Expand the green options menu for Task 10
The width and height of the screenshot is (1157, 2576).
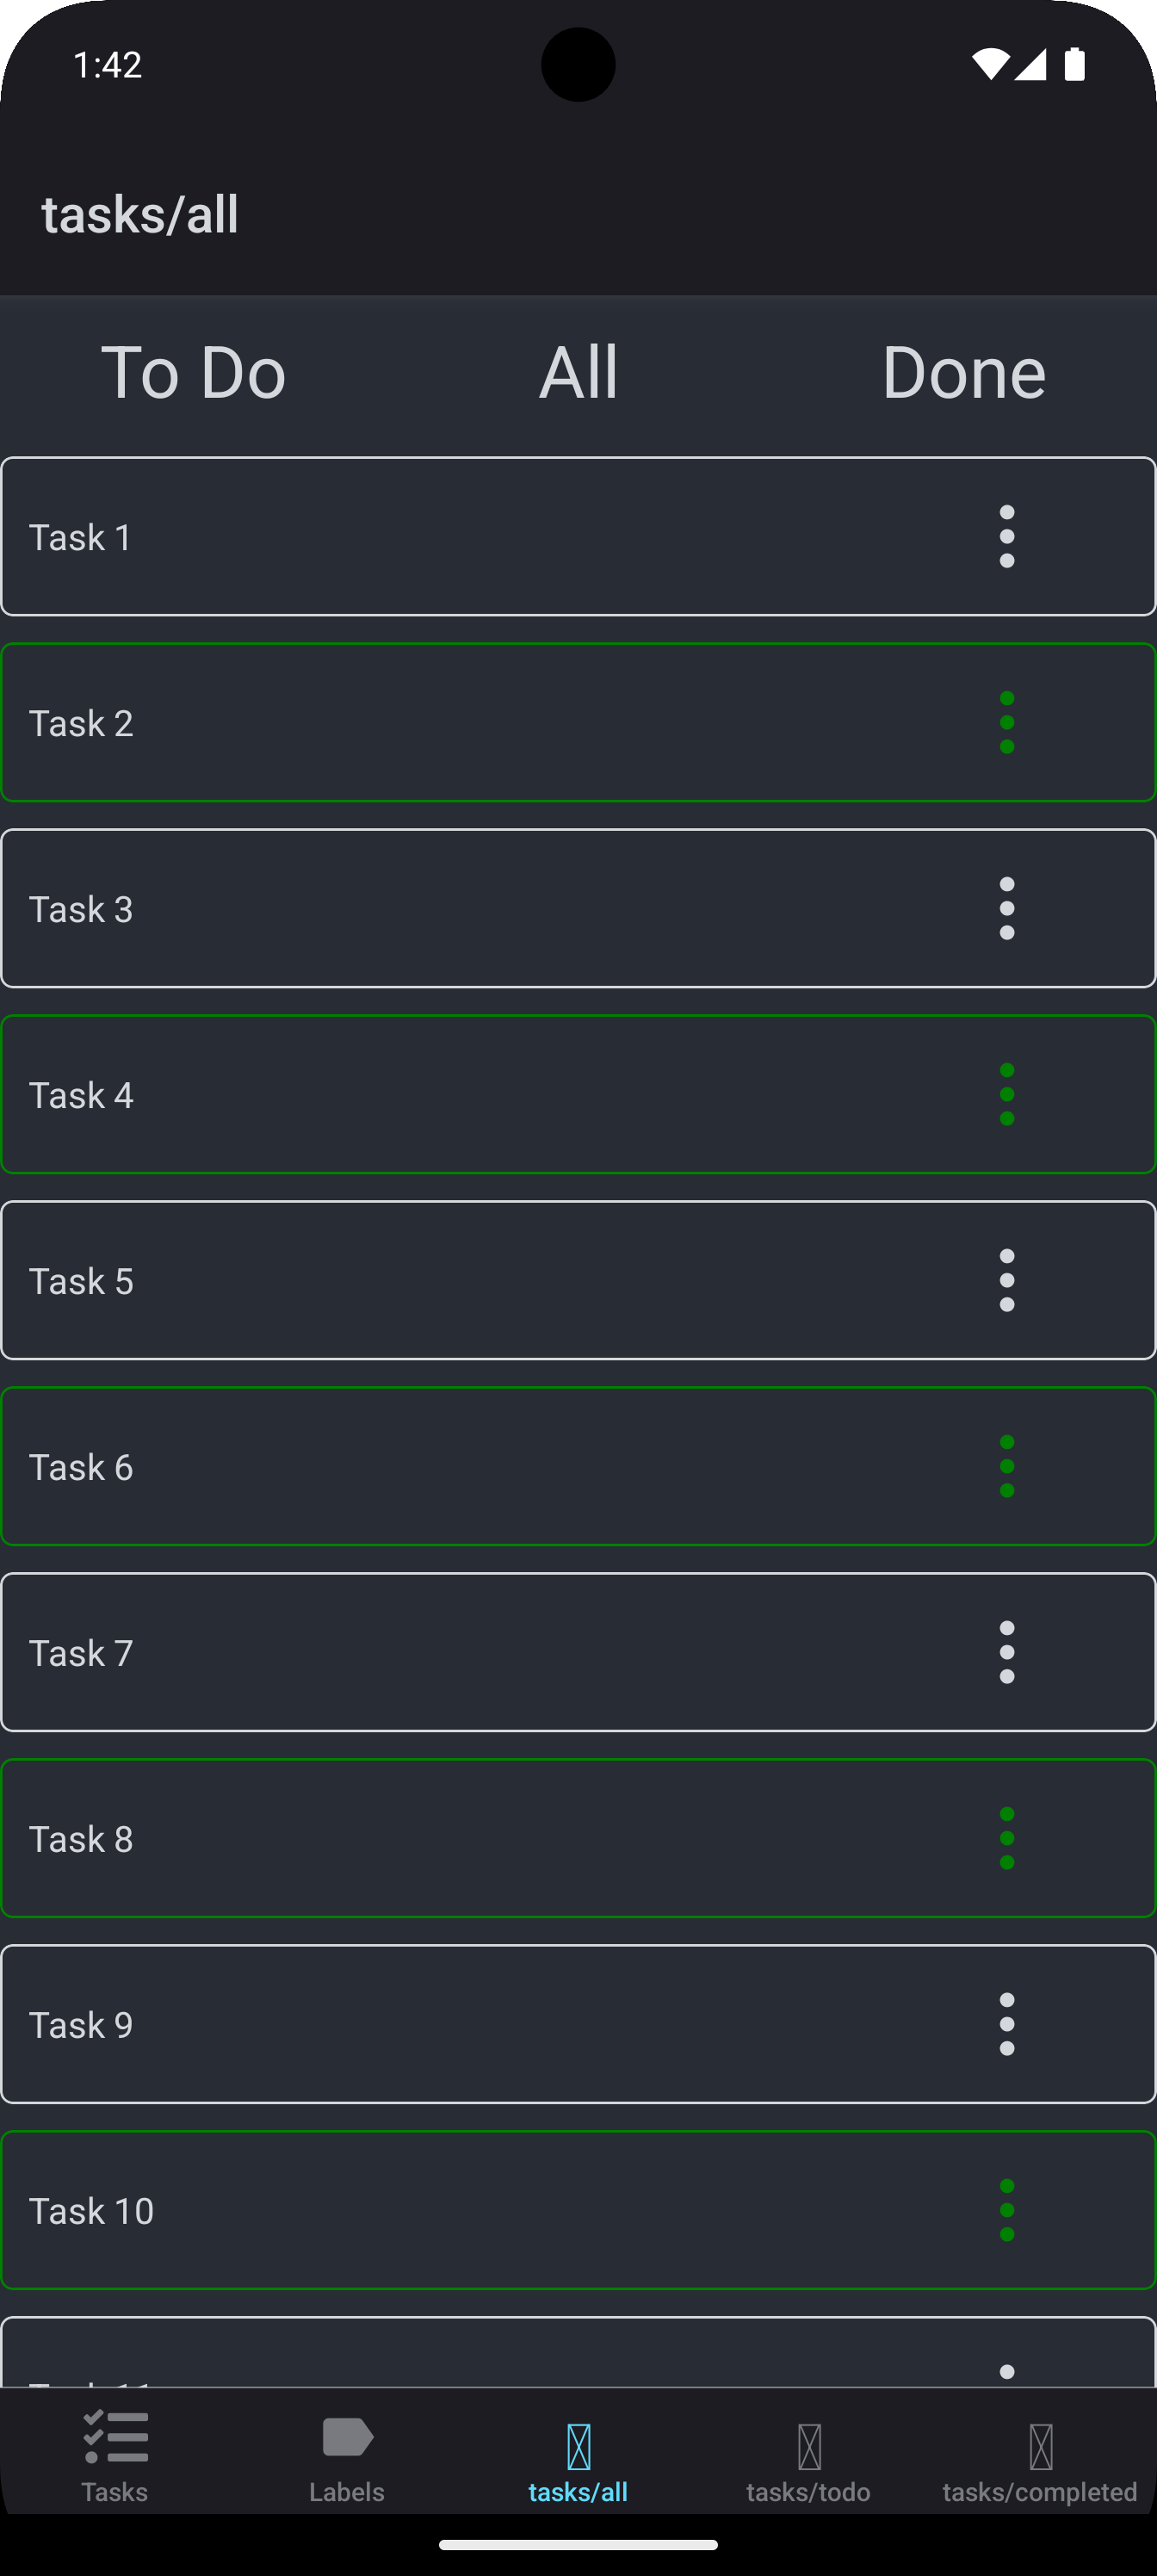[1006, 2210]
